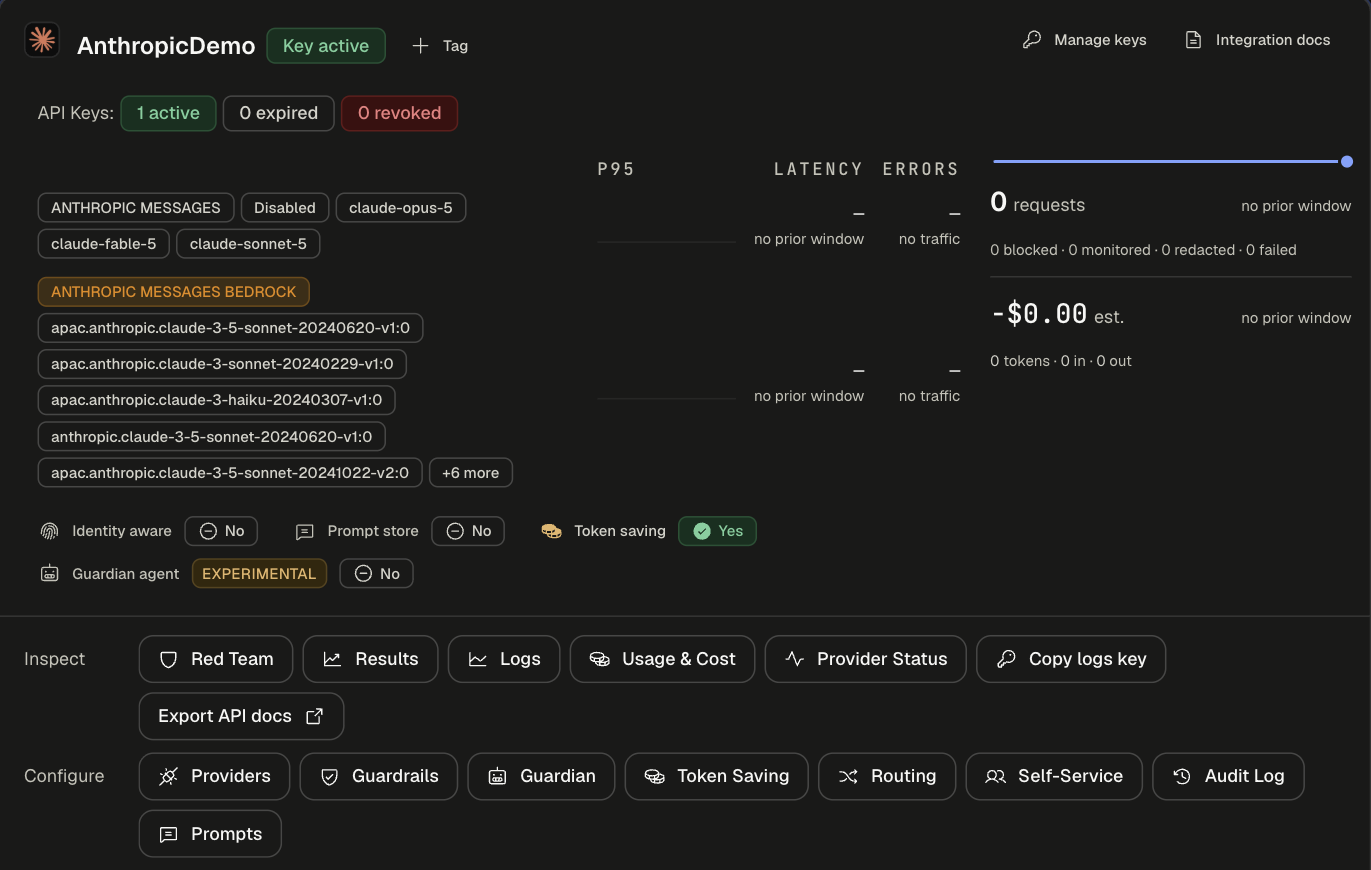Click the shuffle icon in Routing button
The width and height of the screenshot is (1371, 870).
point(848,776)
